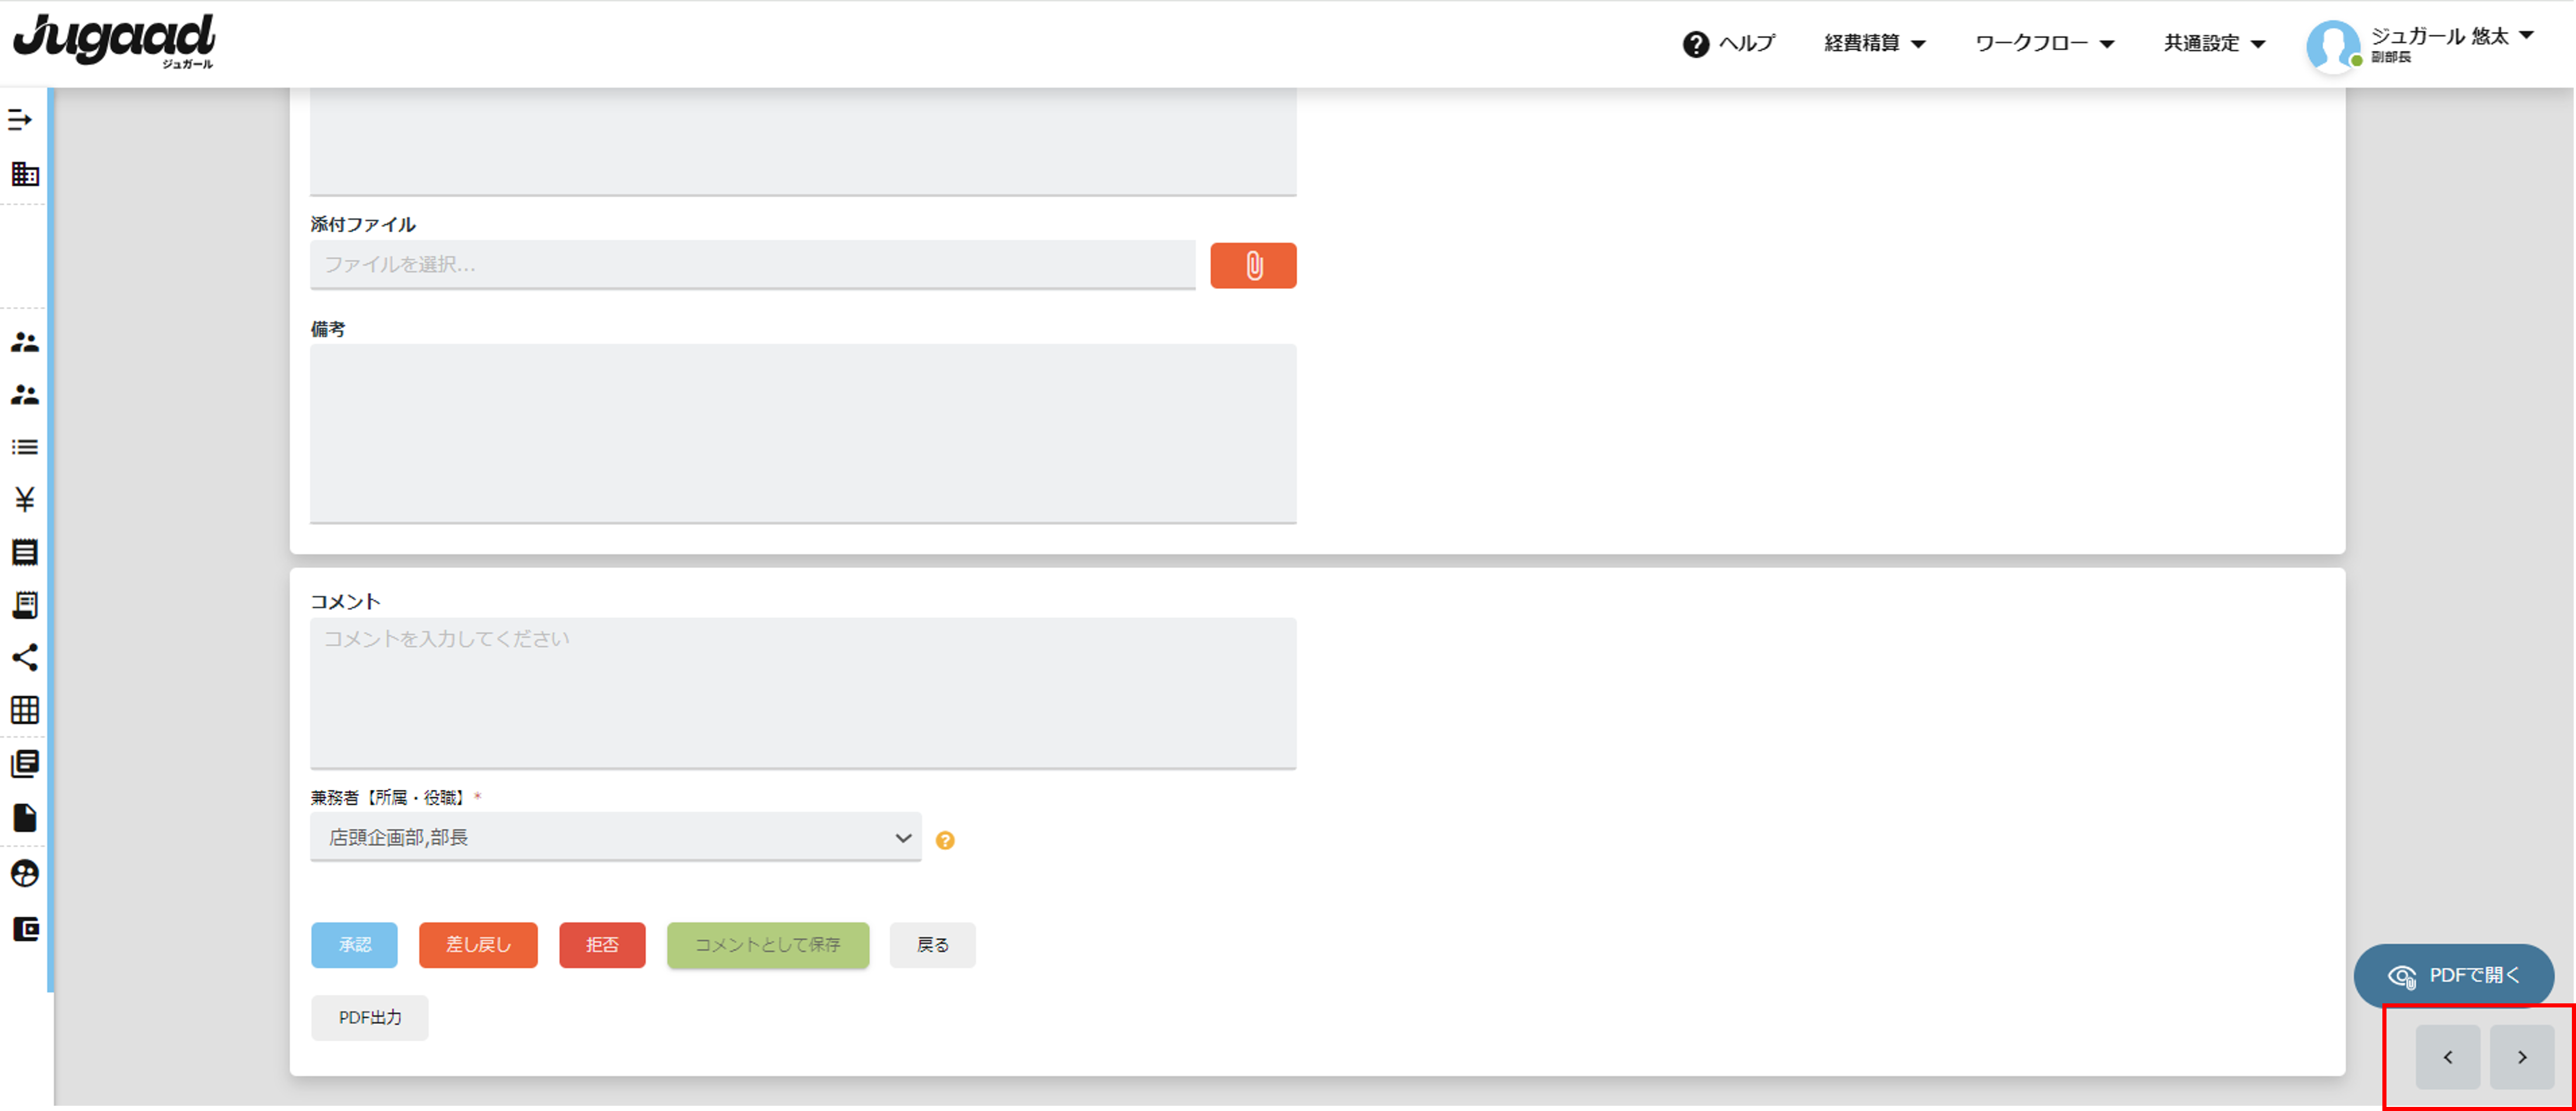Click the orange paperclip attach button
Image resolution: width=2576 pixels, height=1111 pixels.
[1253, 266]
